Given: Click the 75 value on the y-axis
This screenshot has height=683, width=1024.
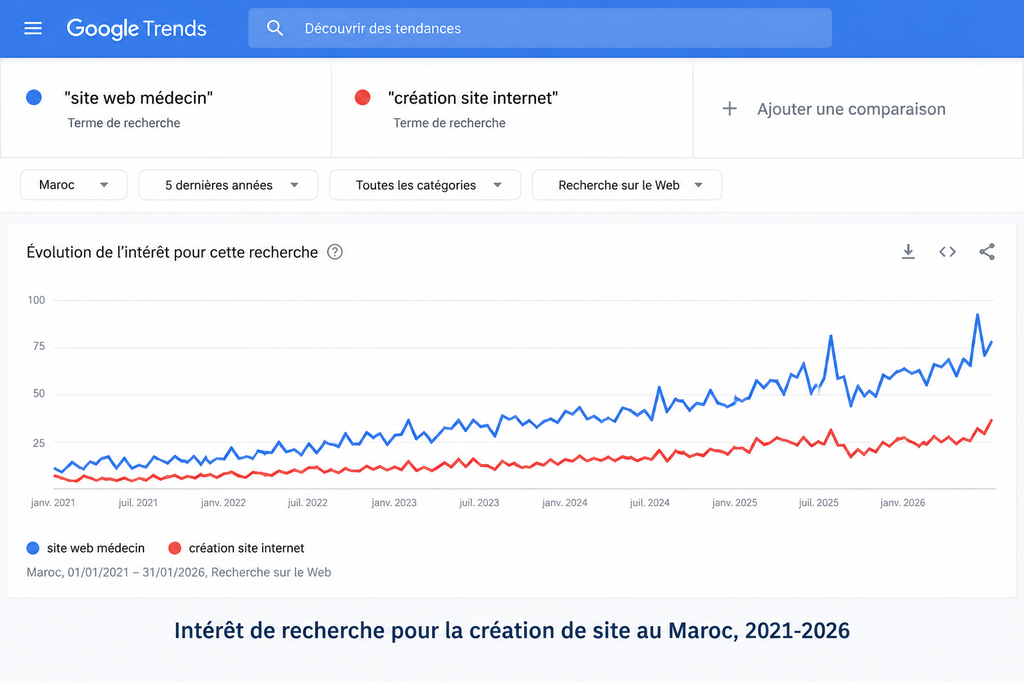Looking at the screenshot, I should (39, 346).
